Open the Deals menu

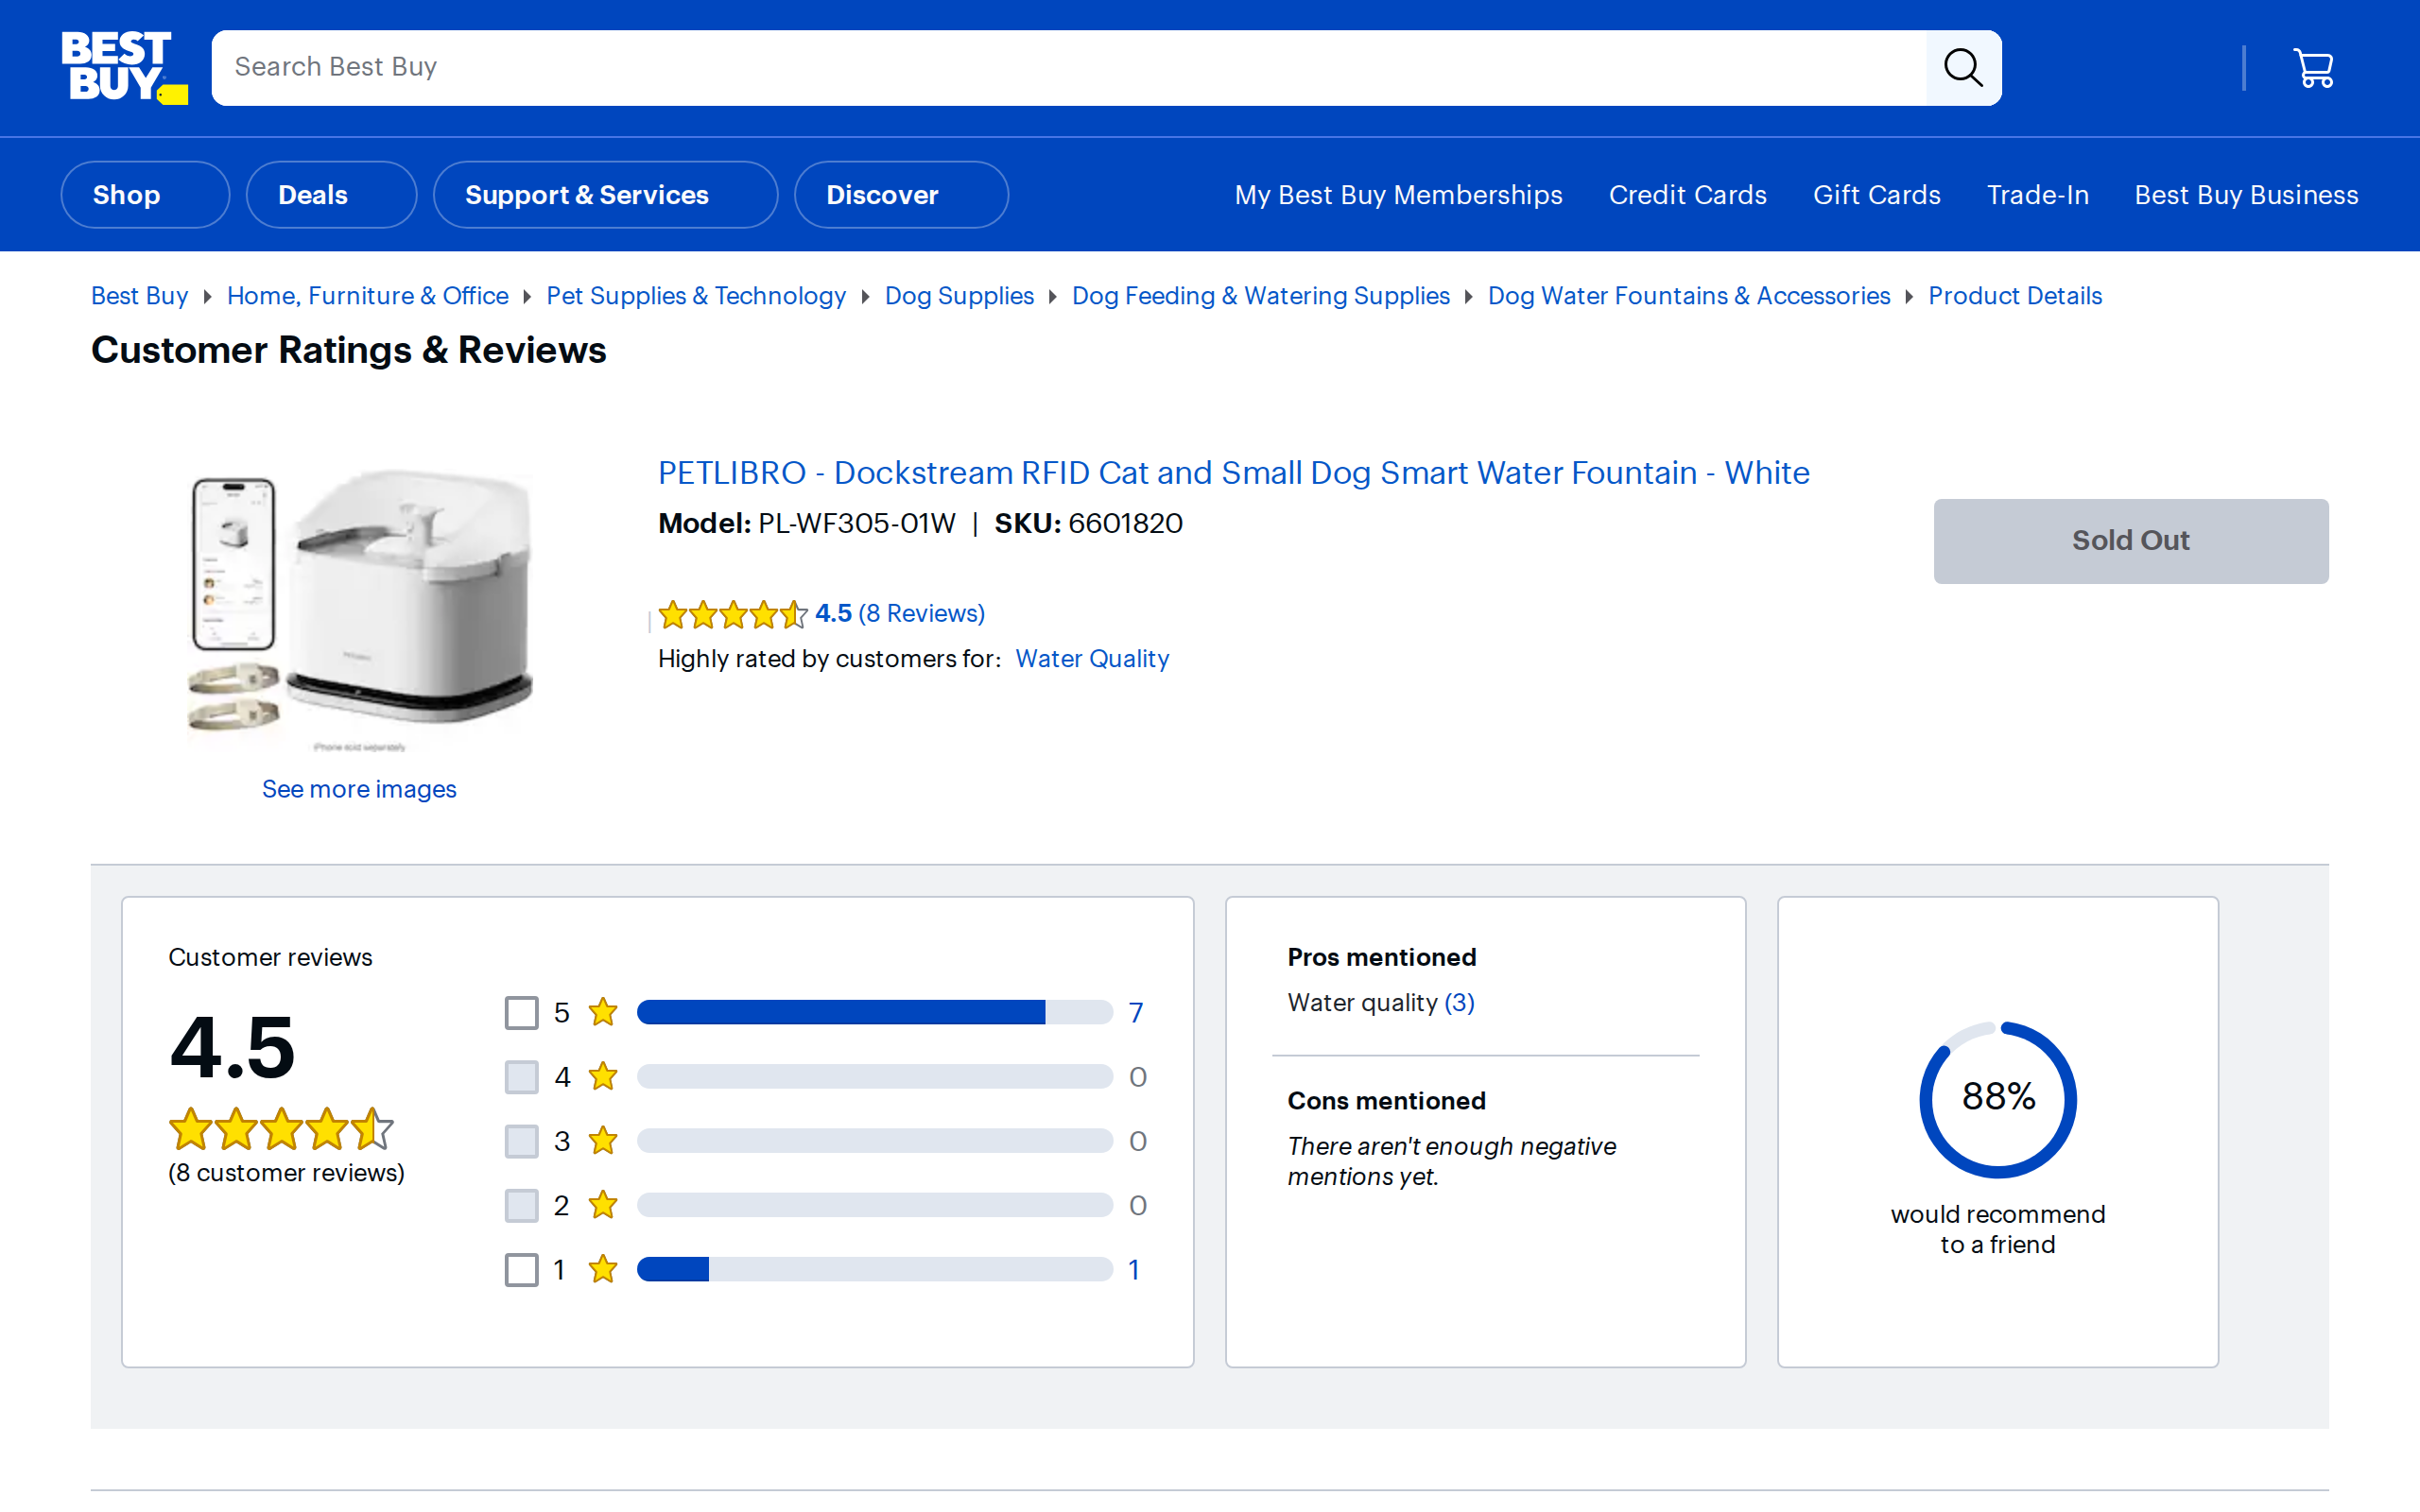pyautogui.click(x=331, y=195)
